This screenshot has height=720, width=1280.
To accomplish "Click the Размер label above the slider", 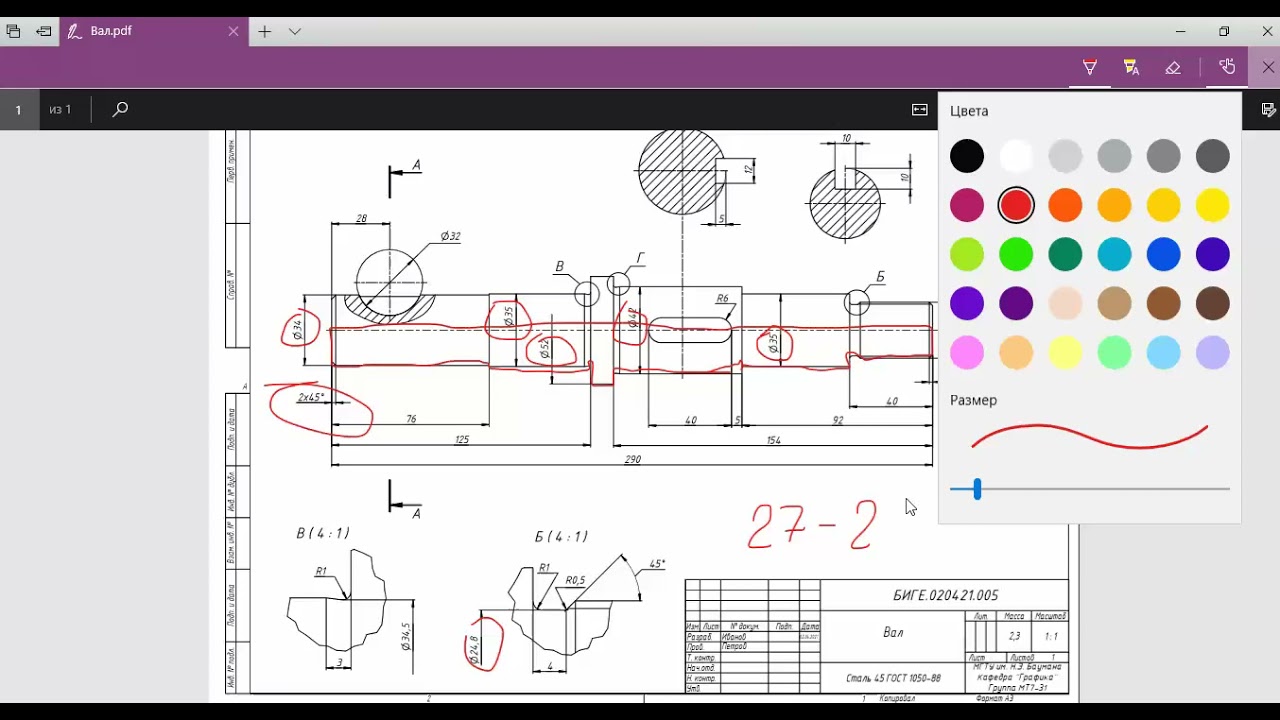I will click(973, 400).
